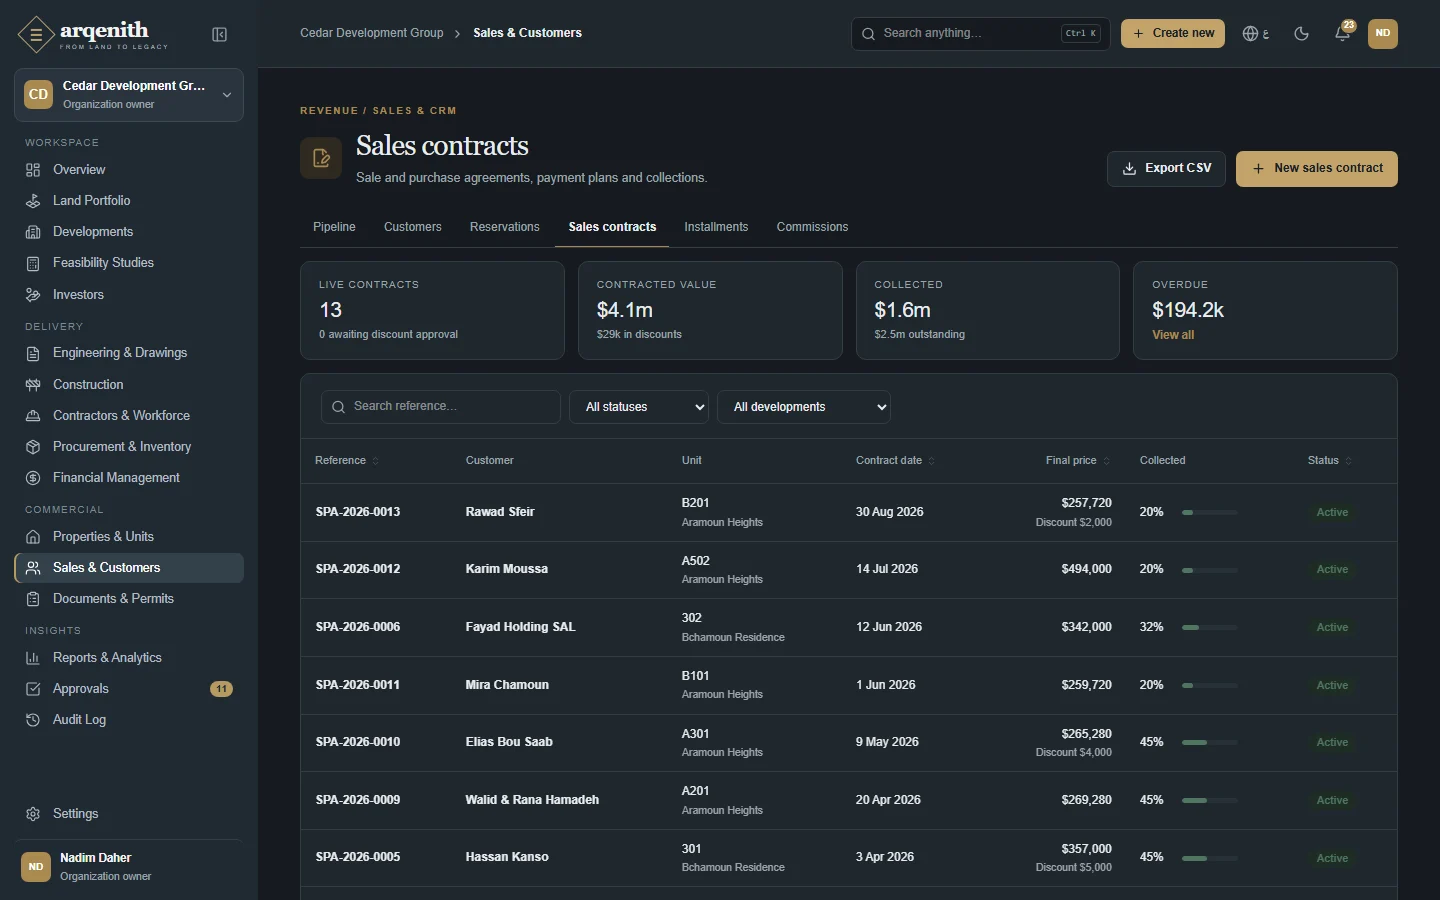
Task: Open Procurement & Inventory
Action: pyautogui.click(x=129, y=447)
